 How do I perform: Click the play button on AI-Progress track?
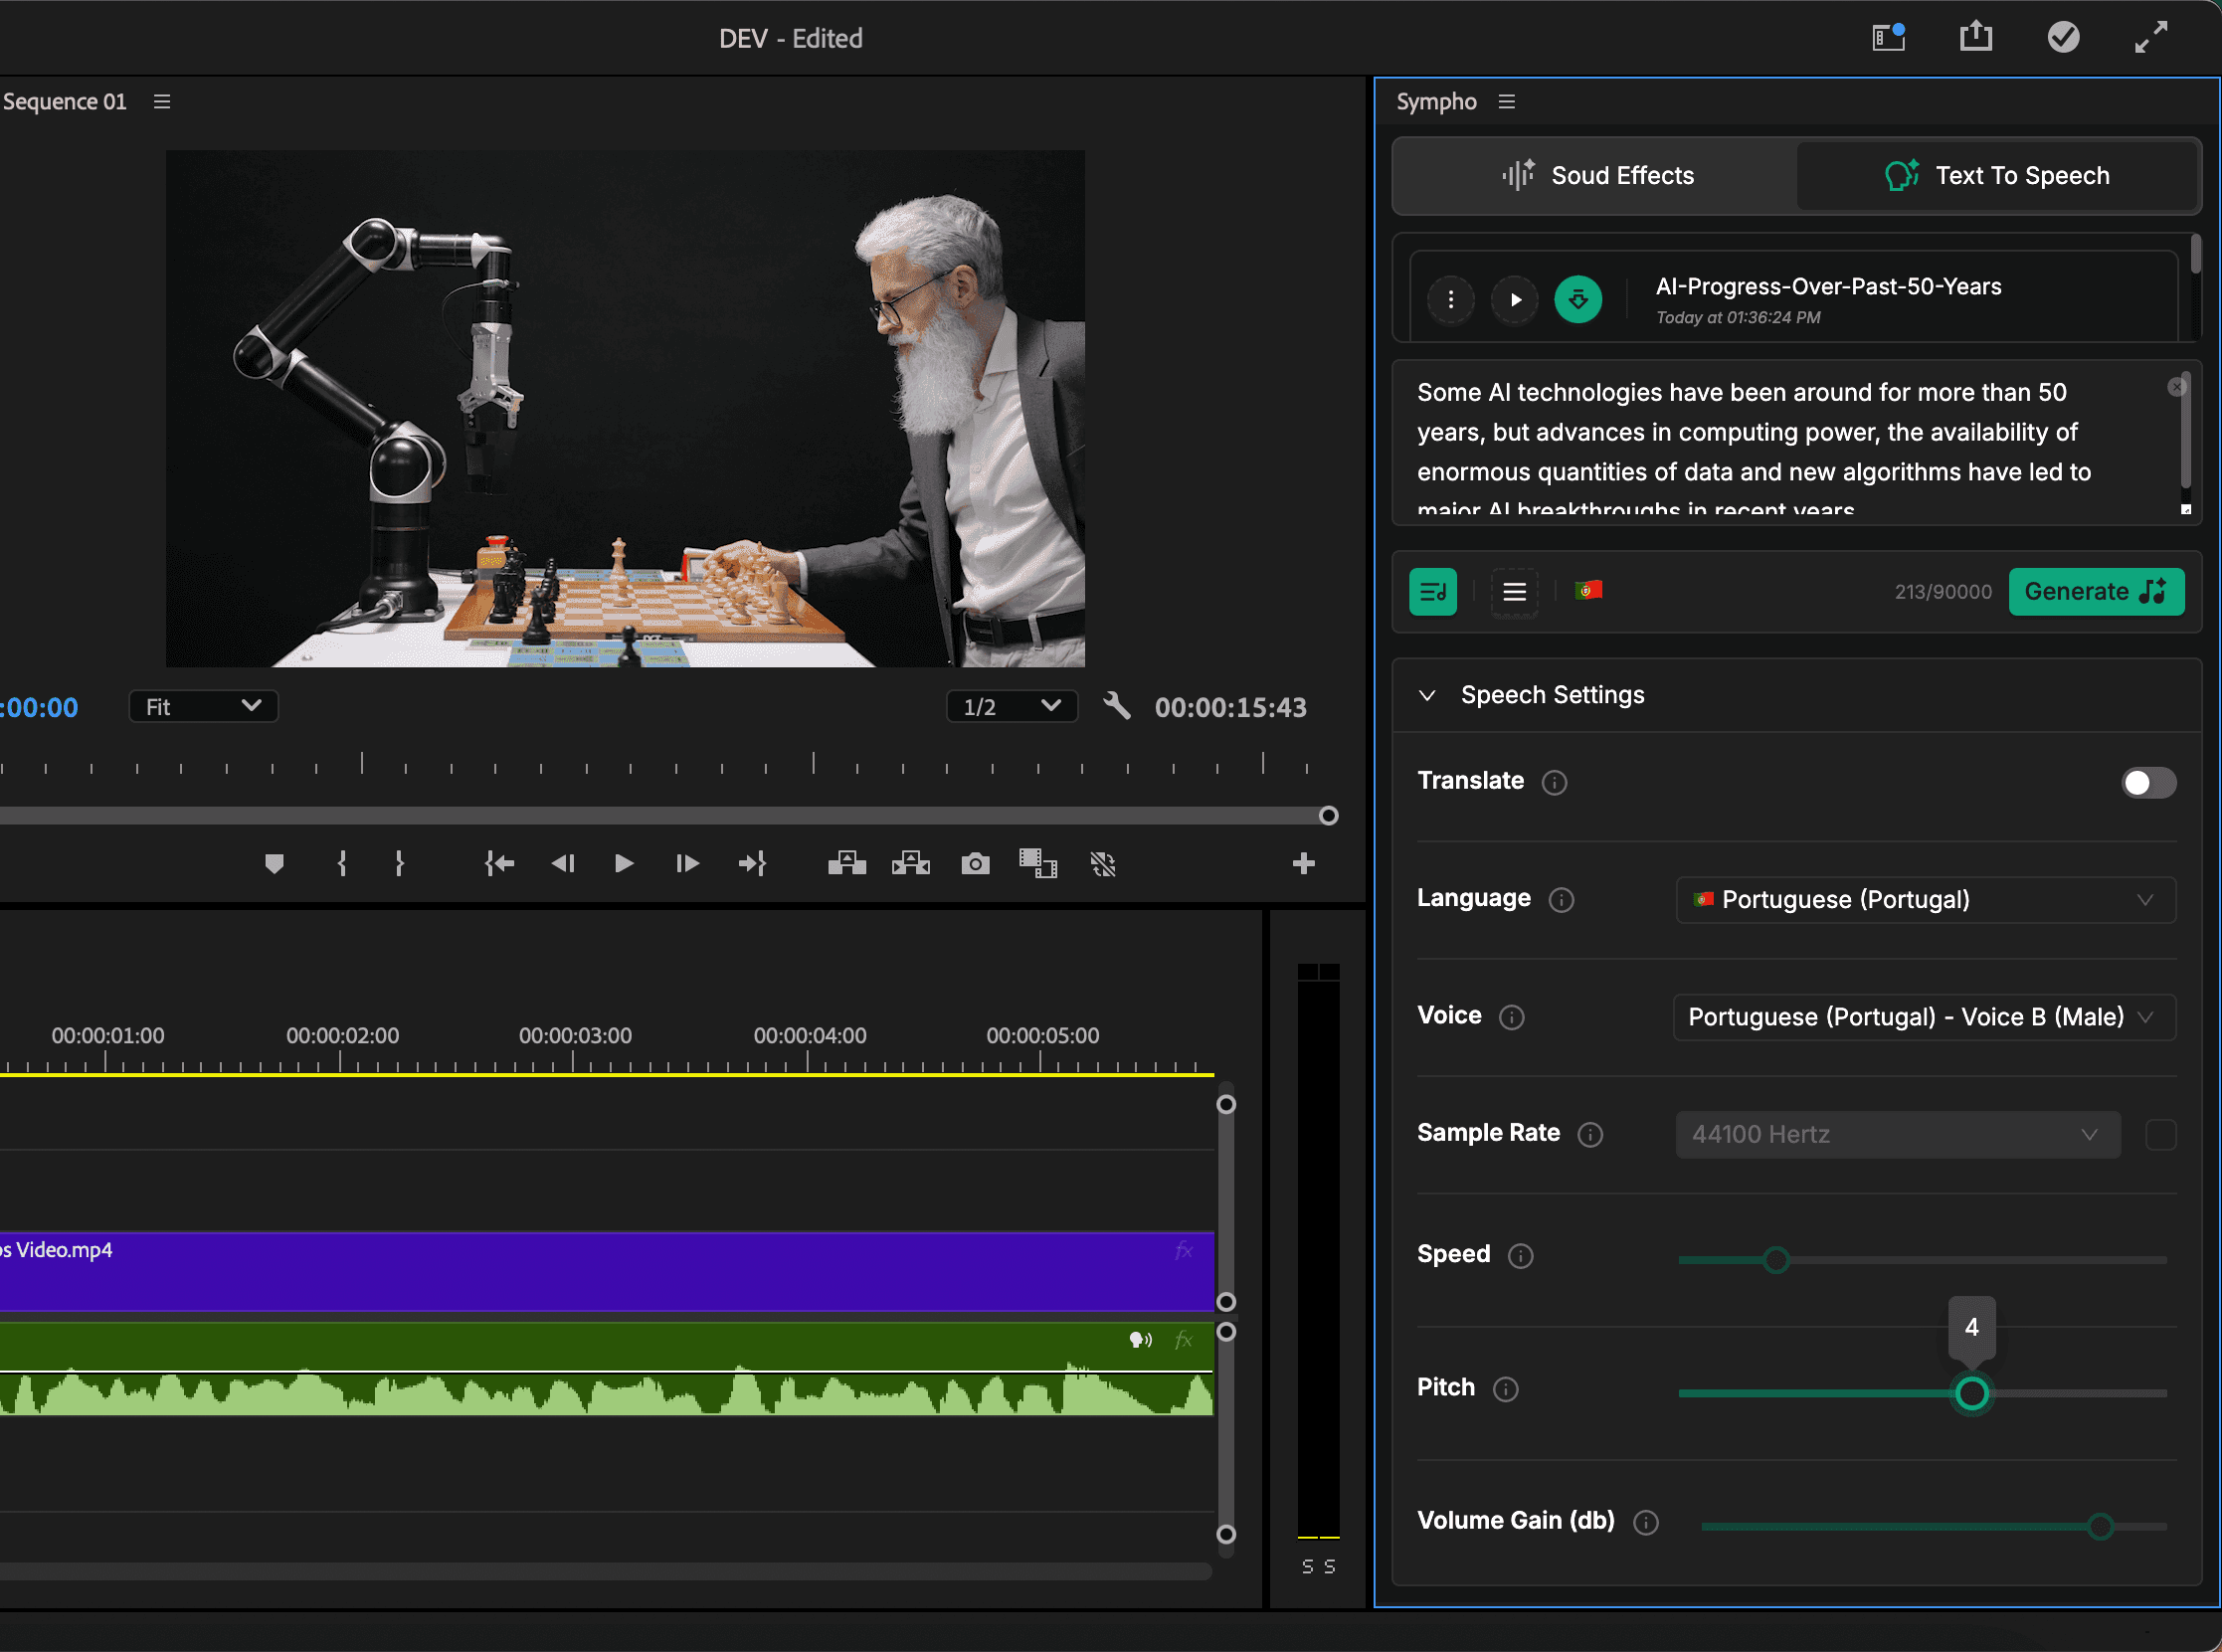(1513, 298)
